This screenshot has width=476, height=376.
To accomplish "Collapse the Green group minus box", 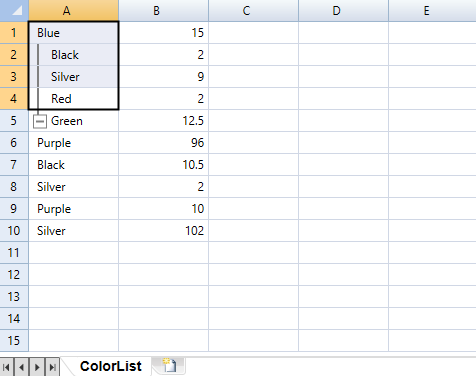I will tap(40, 121).
